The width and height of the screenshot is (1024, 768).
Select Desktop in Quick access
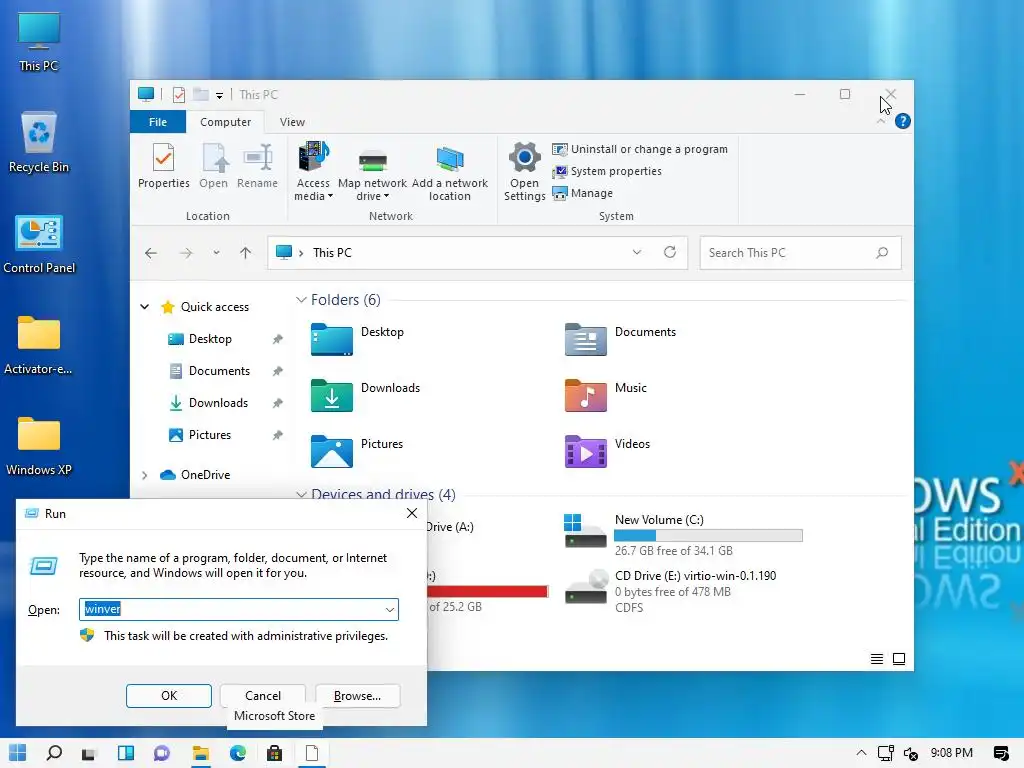point(210,339)
